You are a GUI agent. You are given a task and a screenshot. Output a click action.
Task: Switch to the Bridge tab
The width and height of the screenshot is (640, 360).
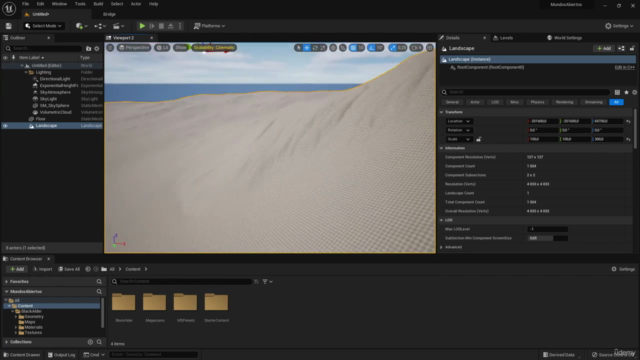point(109,14)
